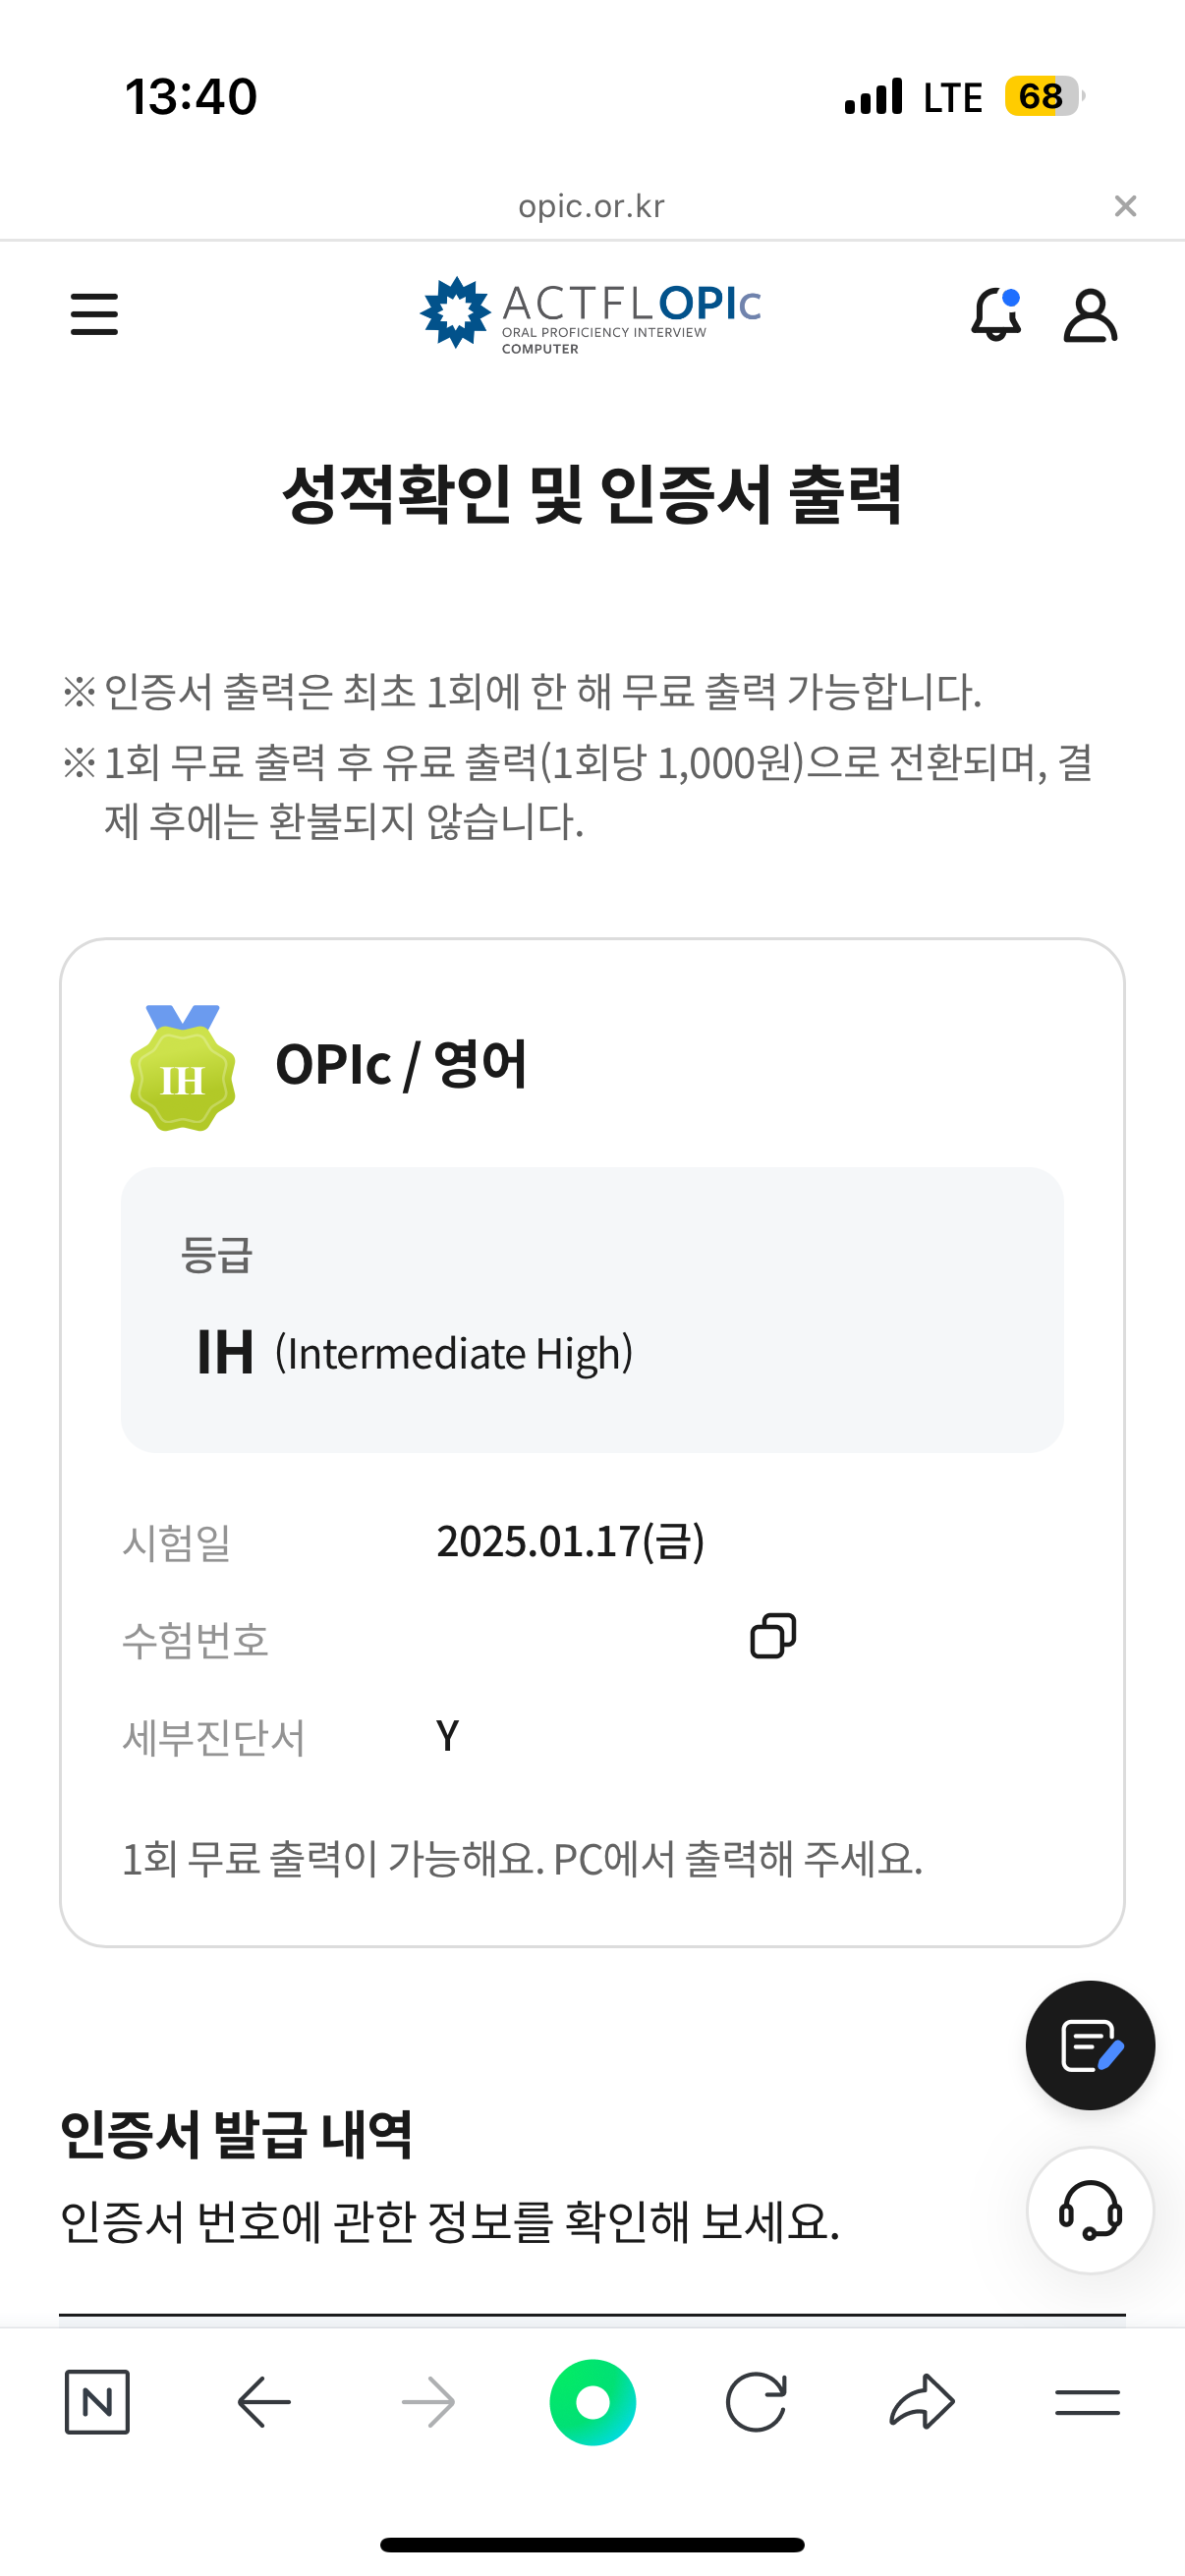Viewport: 1185px width, 2576px height.
Task: Go forward with the right arrow
Action: 428,2401
